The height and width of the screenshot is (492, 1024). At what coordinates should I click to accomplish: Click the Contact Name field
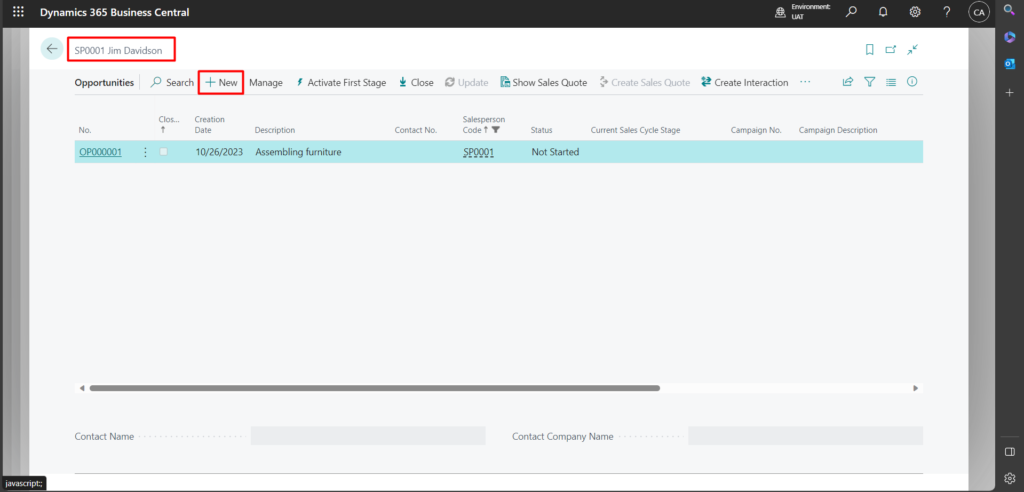[368, 436]
